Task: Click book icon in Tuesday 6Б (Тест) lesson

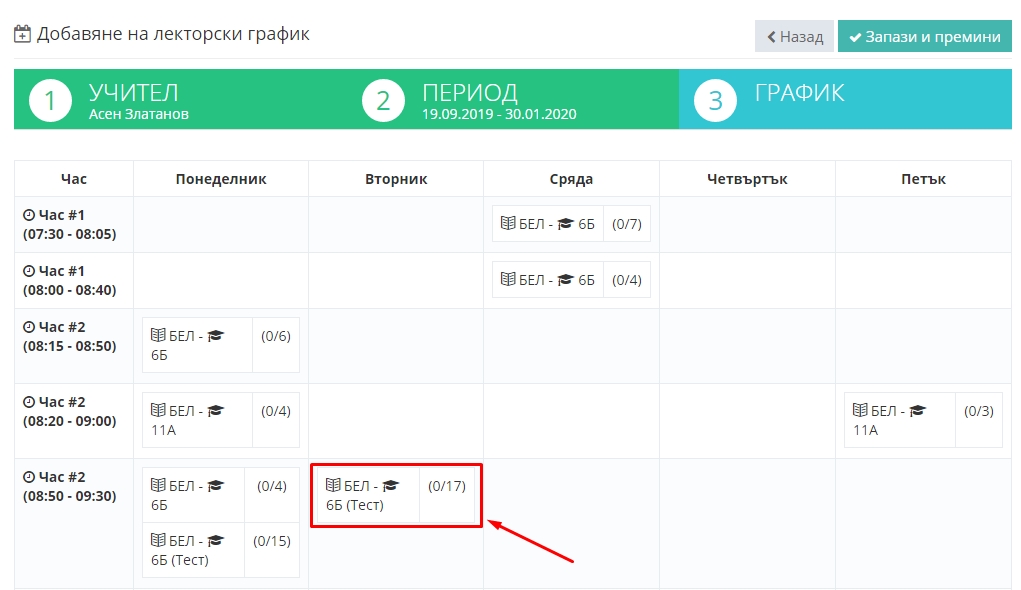Action: tap(333, 485)
